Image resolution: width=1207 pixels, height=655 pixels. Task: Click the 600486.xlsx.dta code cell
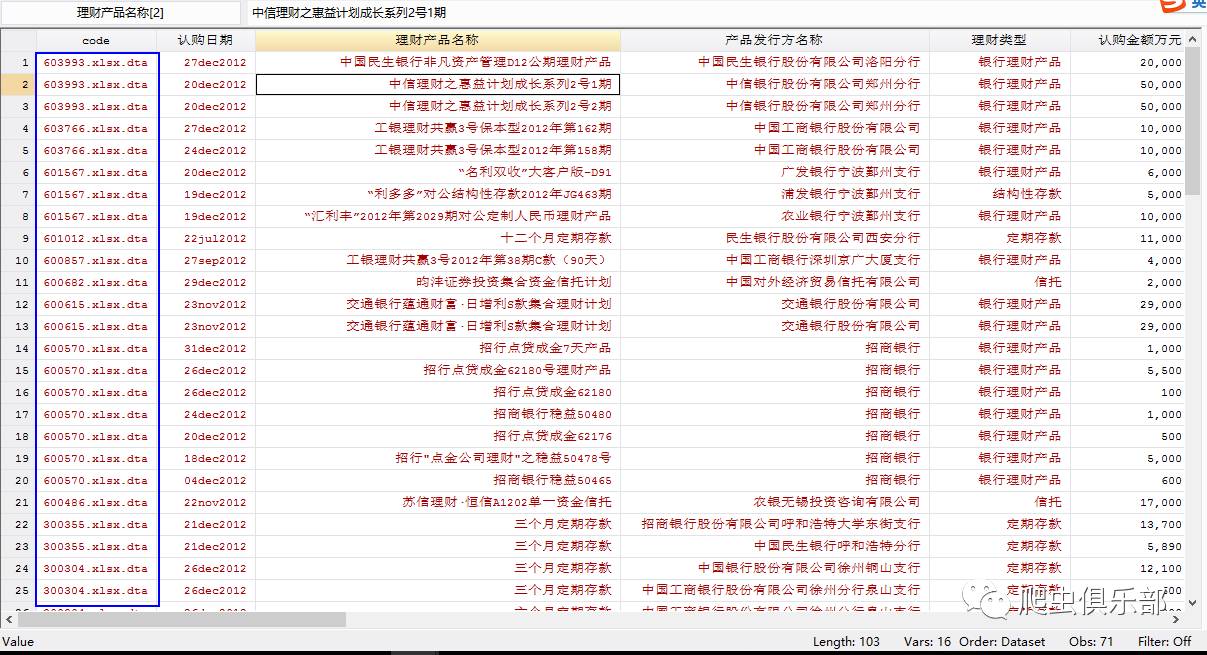coord(96,502)
